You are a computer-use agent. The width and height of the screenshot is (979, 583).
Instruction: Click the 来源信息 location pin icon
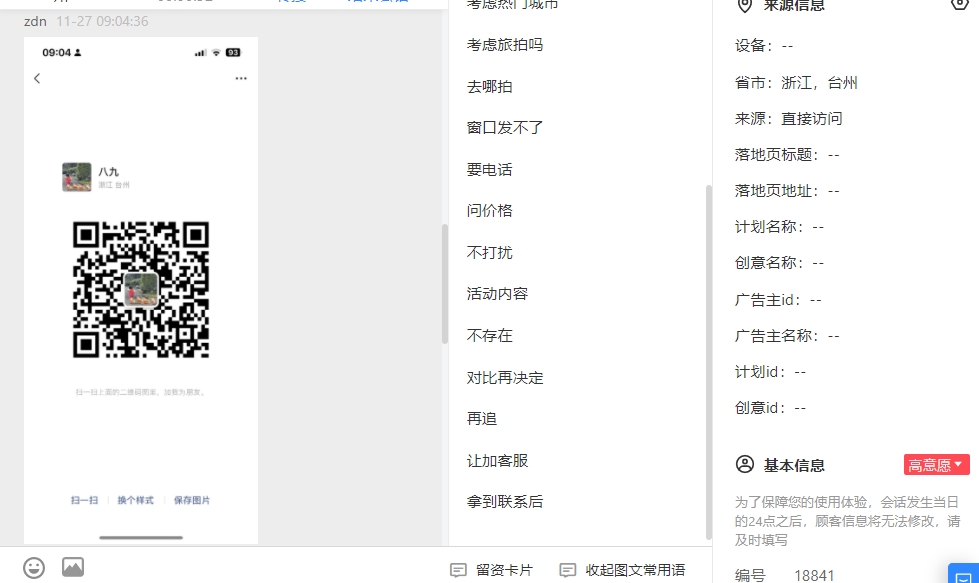pyautogui.click(x=745, y=6)
